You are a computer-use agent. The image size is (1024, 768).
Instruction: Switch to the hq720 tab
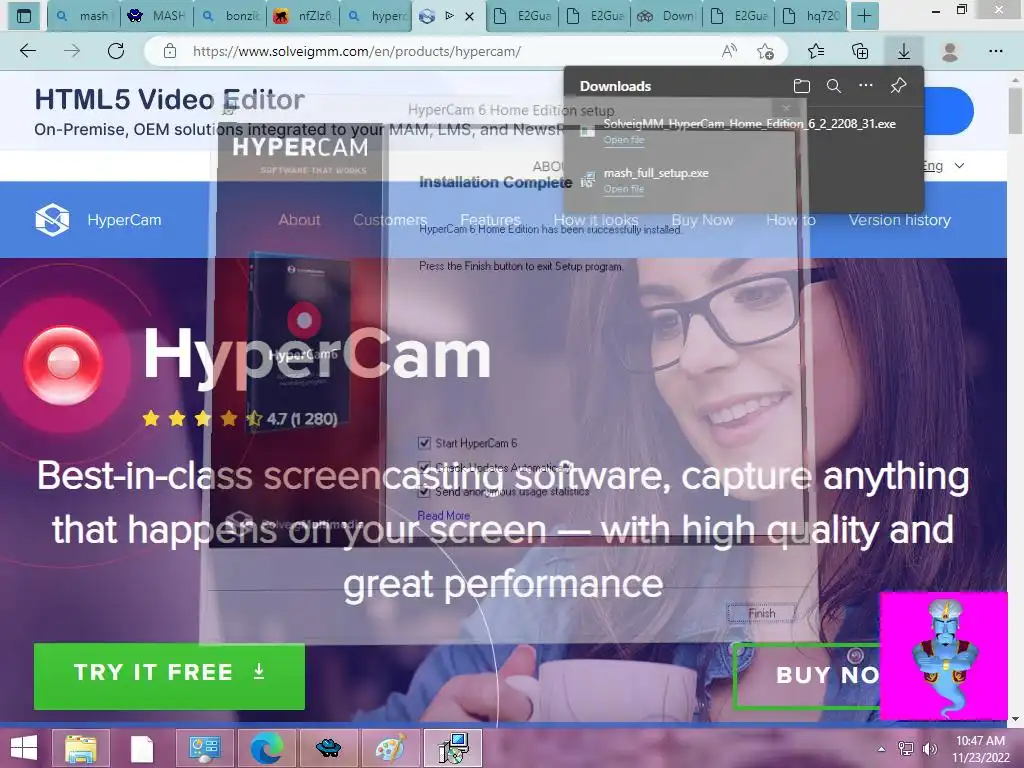(810, 16)
